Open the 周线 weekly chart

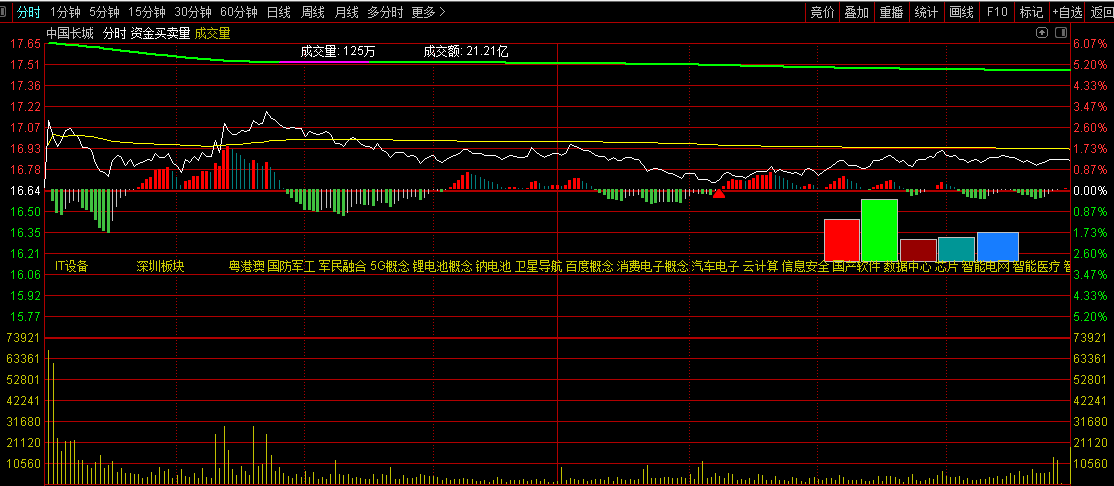click(313, 12)
